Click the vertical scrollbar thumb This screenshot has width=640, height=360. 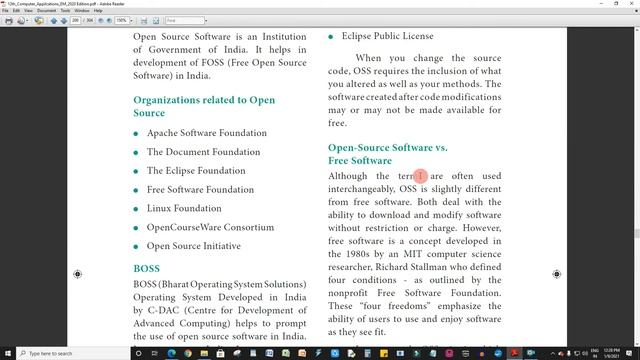pyautogui.click(x=637, y=234)
